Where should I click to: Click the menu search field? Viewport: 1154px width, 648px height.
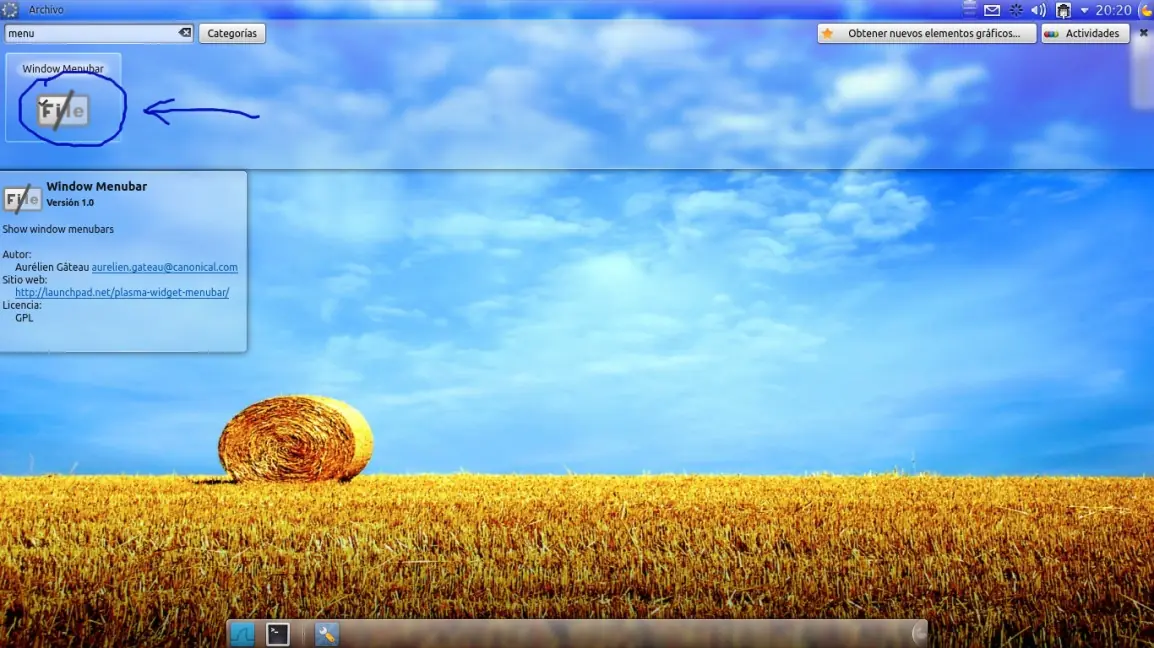[x=99, y=33]
